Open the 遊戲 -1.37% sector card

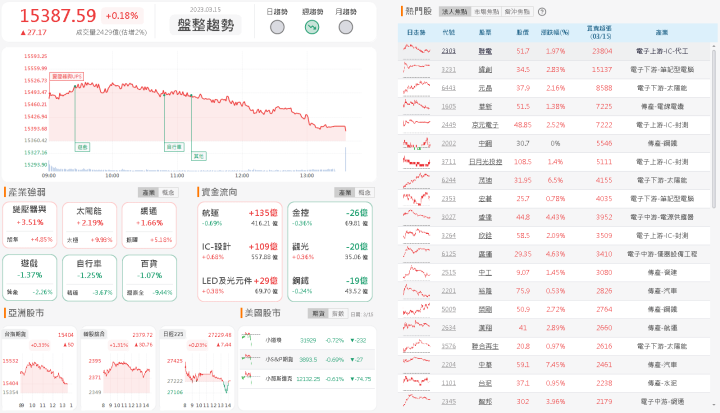pos(30,278)
